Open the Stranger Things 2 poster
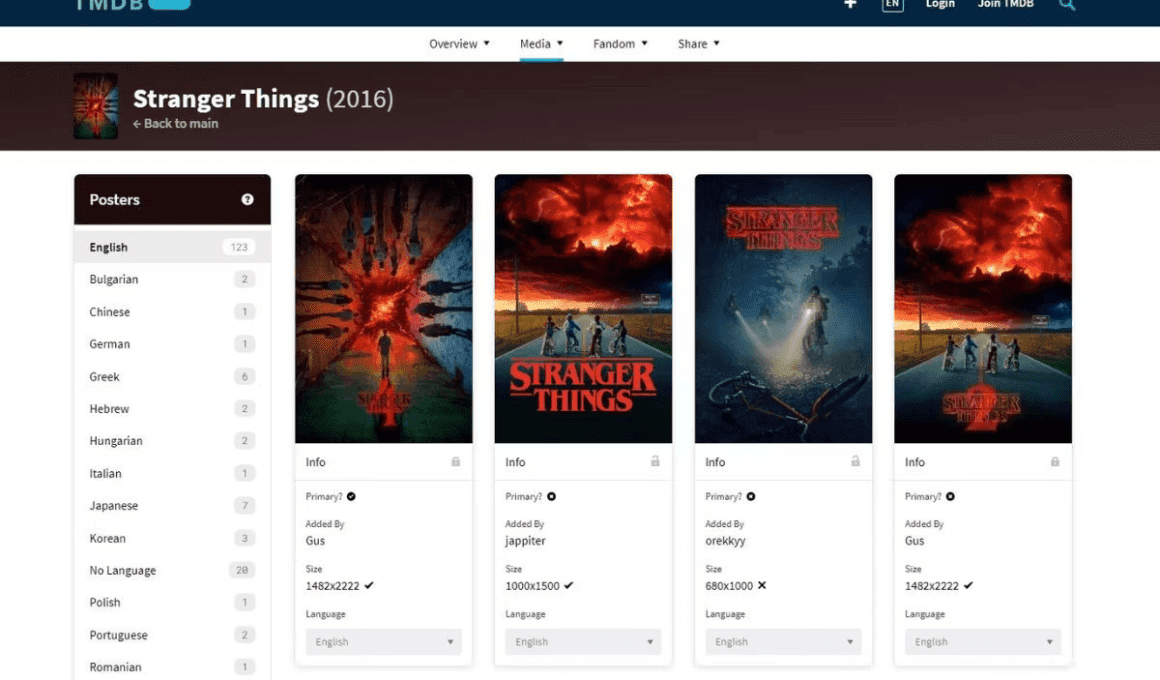The image size is (1160, 680). 982,309
